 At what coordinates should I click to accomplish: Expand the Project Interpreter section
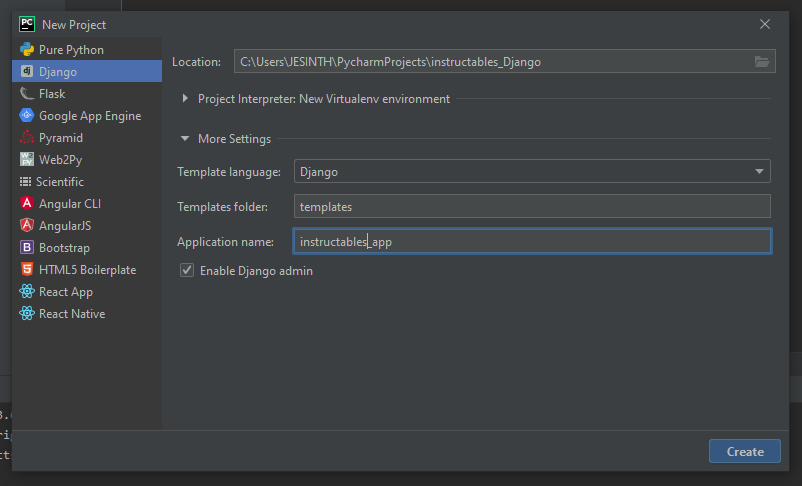(187, 99)
